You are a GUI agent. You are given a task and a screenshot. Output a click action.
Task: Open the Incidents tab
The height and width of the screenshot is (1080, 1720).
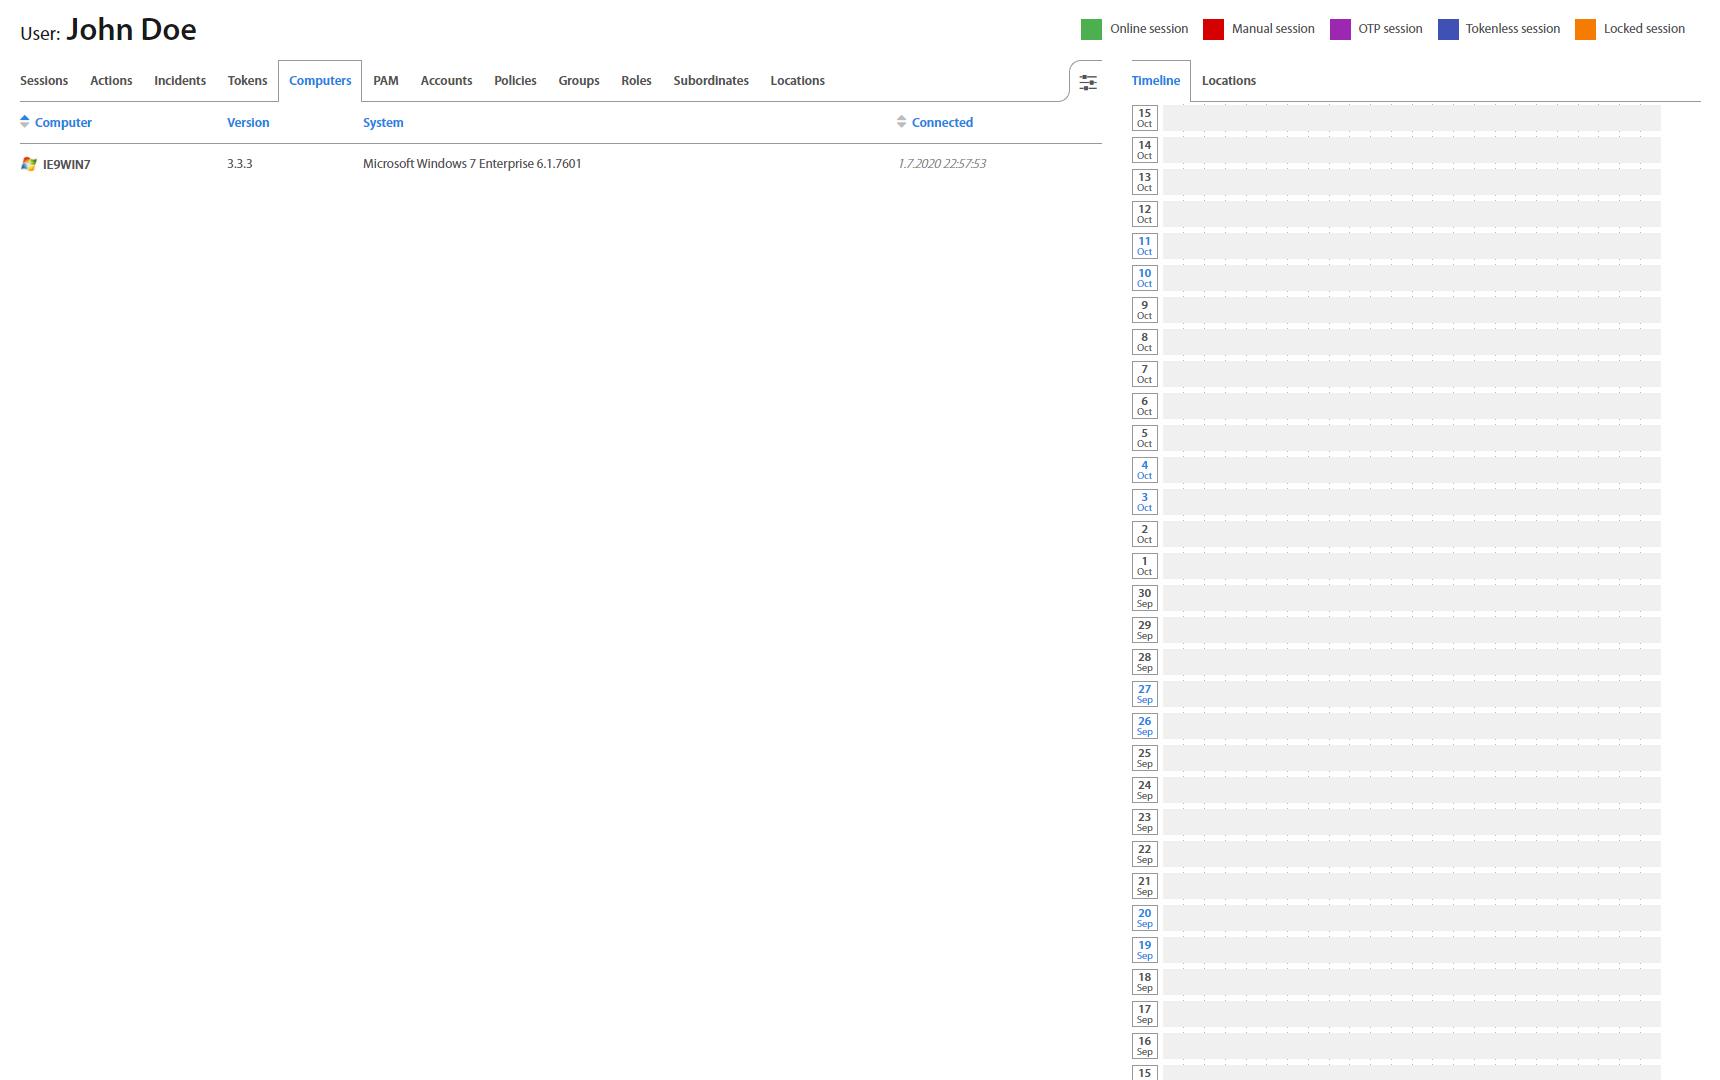coord(180,81)
